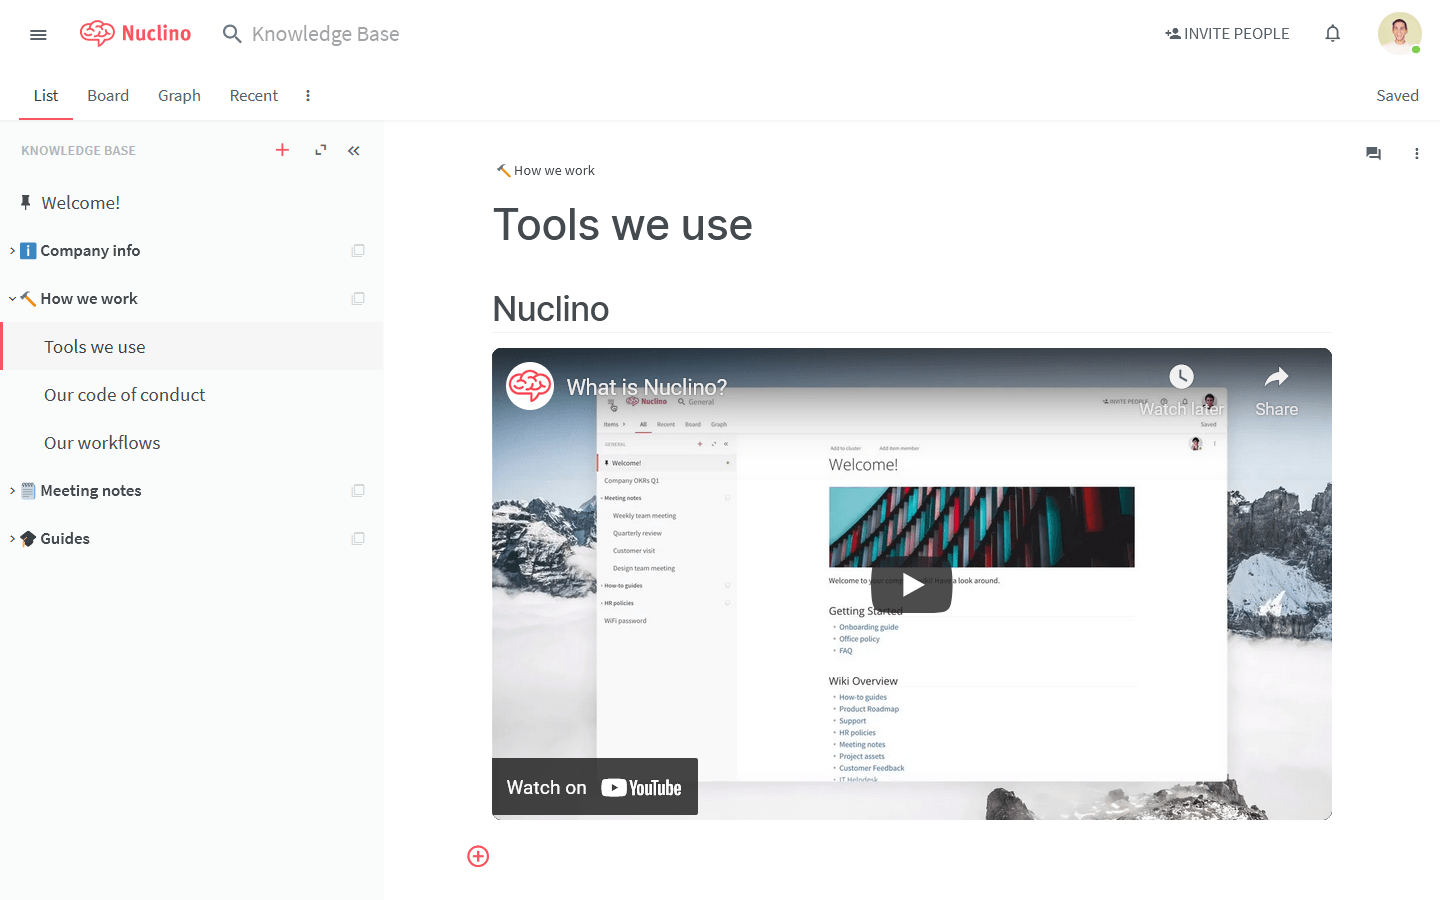This screenshot has width=1440, height=900.
Task: Open the Meeting notes cluster
Action: [91, 491]
